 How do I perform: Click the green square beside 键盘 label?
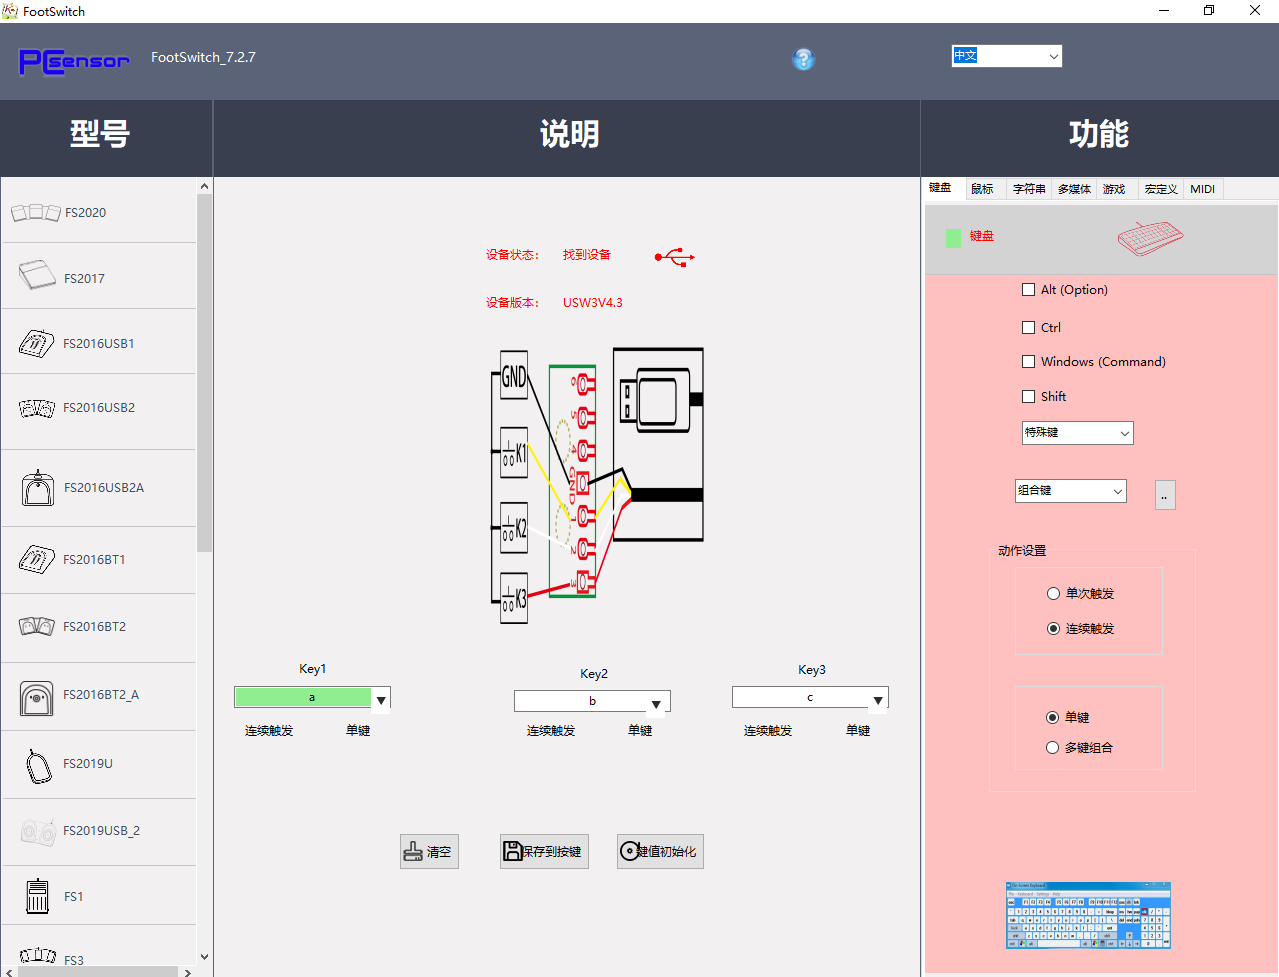(952, 236)
